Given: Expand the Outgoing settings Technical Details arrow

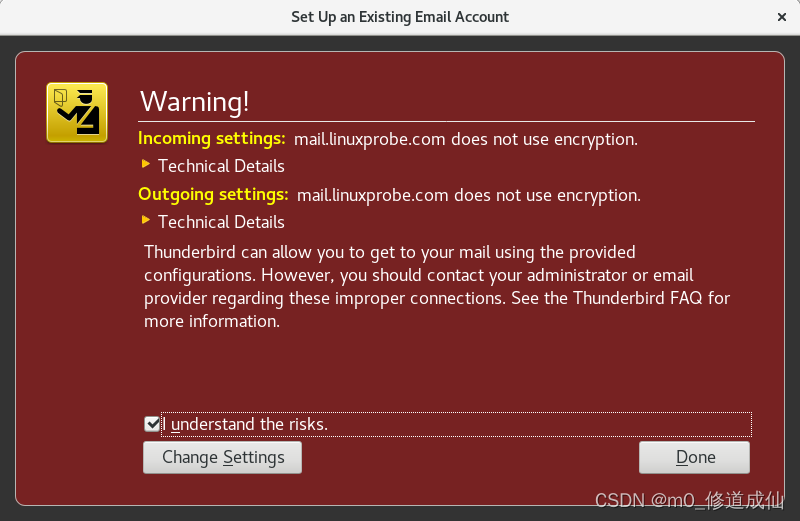Looking at the screenshot, I should point(146,220).
